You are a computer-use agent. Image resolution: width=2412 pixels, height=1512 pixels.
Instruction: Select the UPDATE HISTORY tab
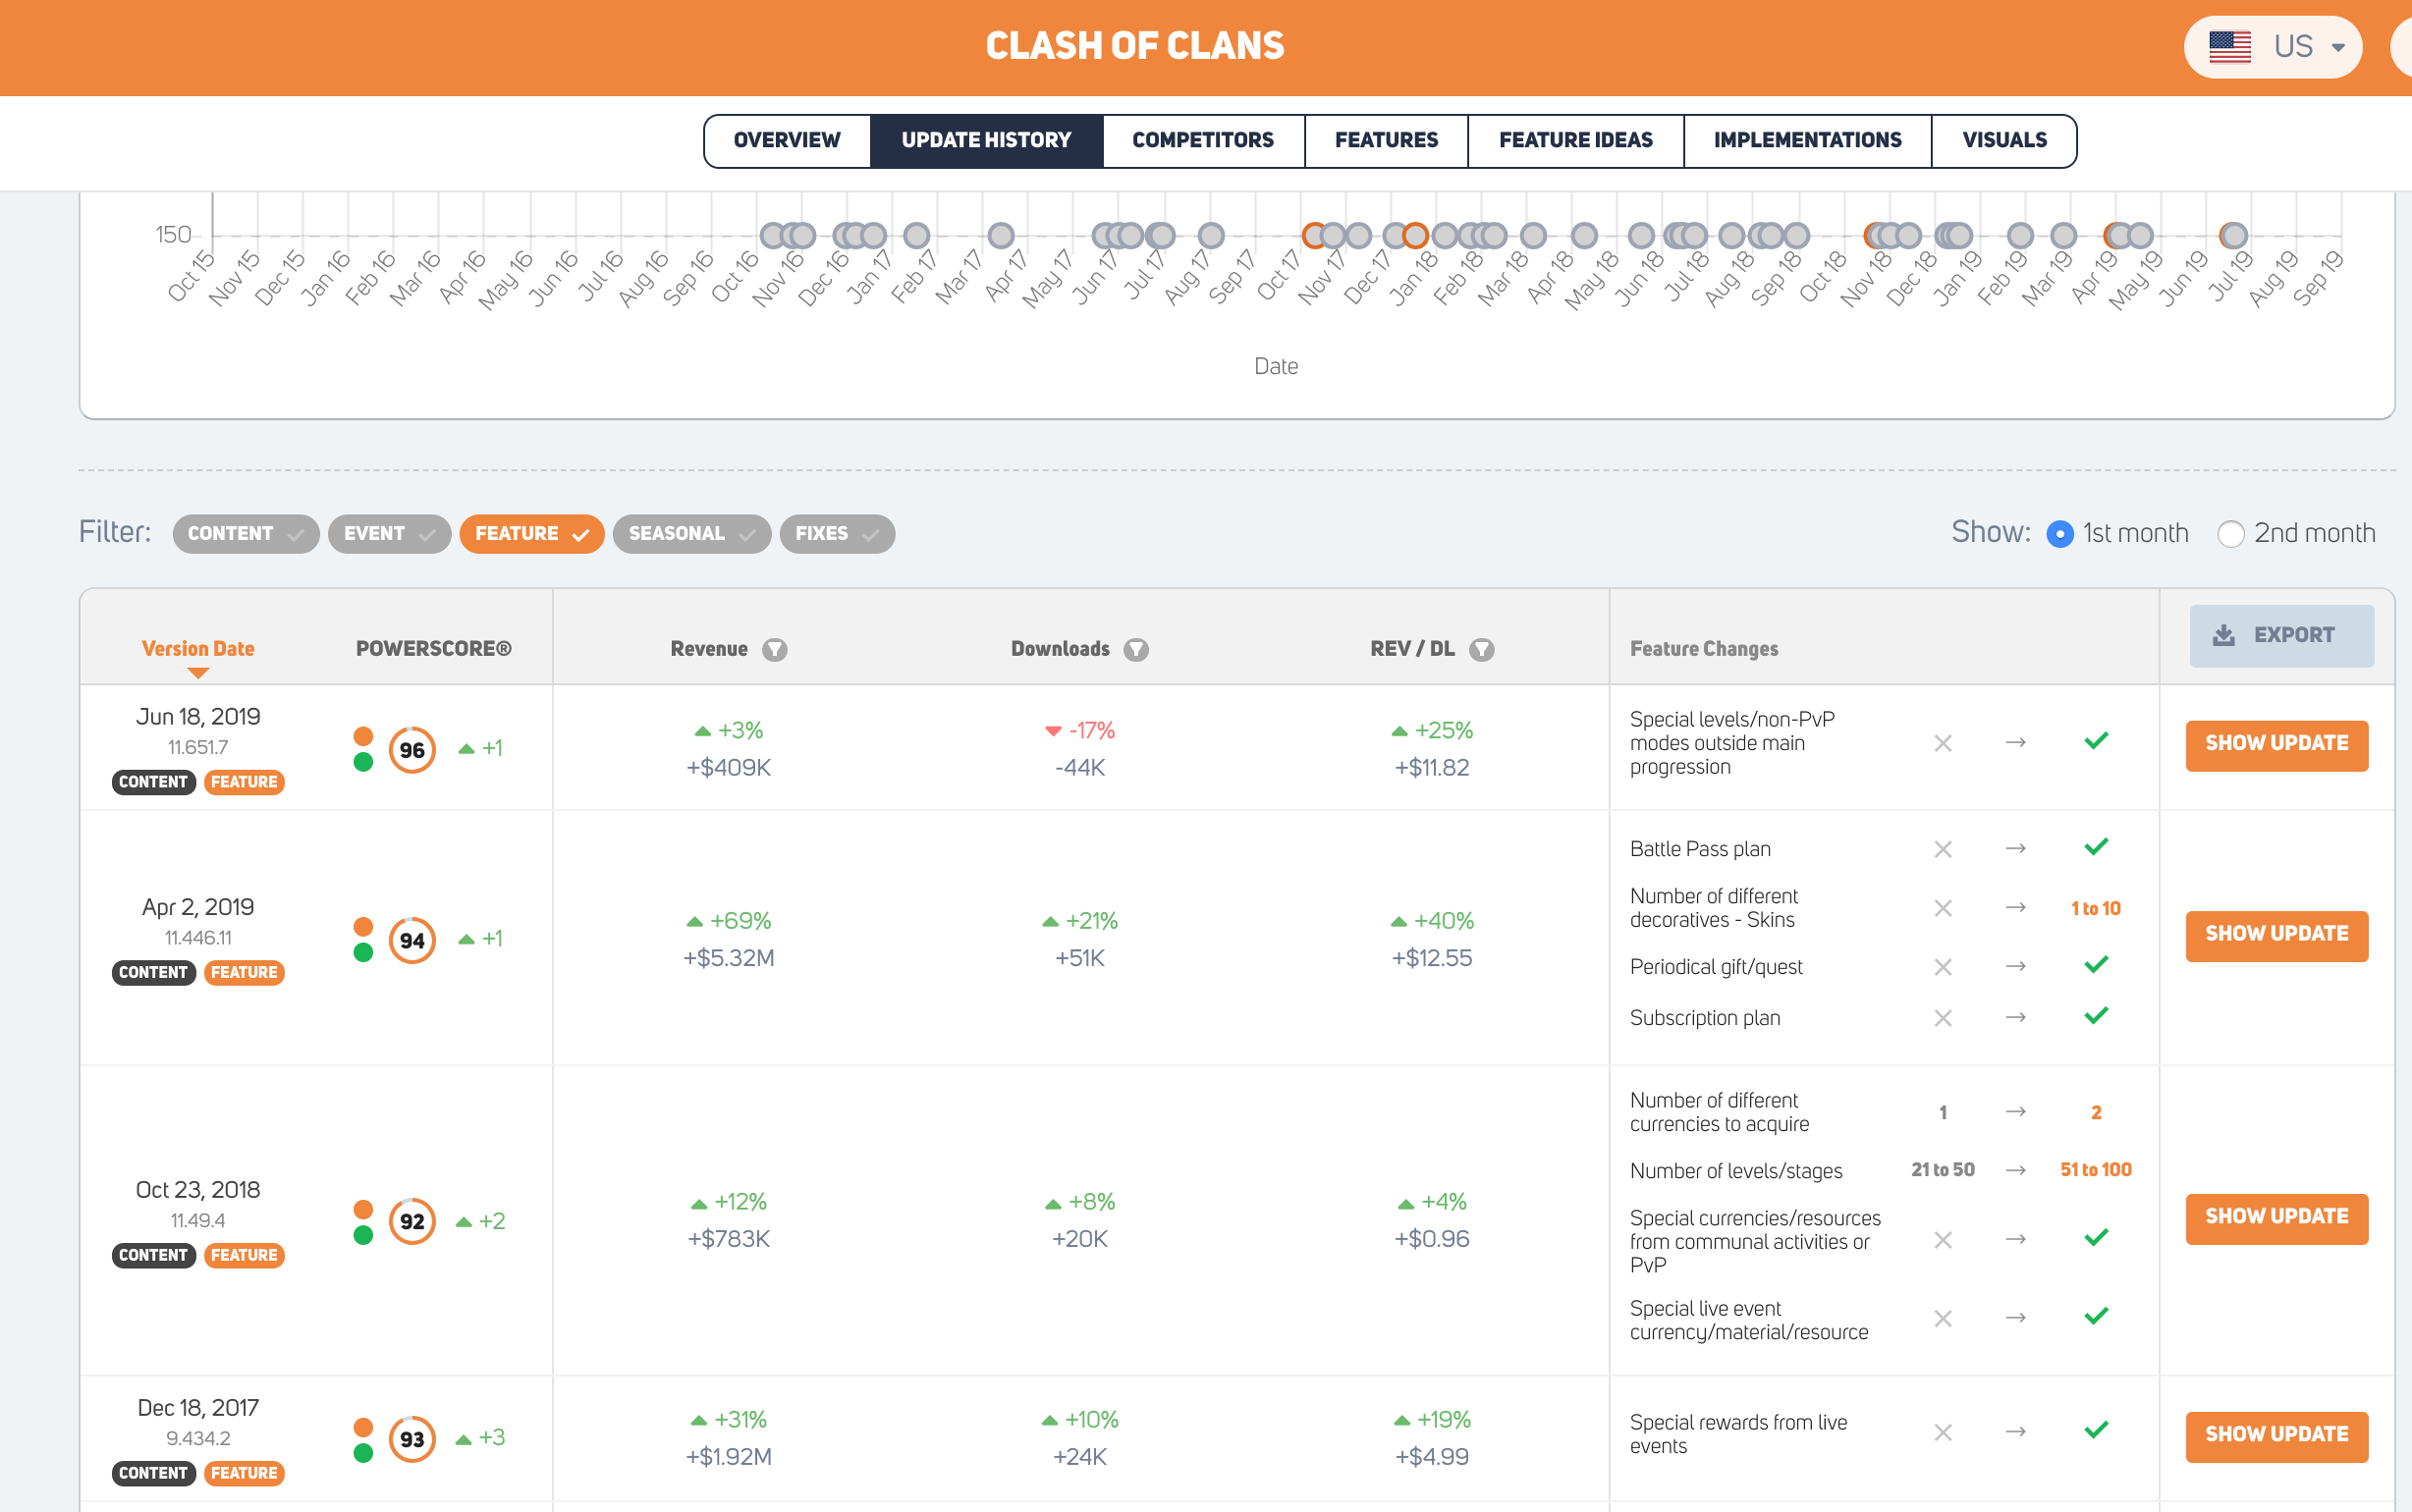[986, 140]
